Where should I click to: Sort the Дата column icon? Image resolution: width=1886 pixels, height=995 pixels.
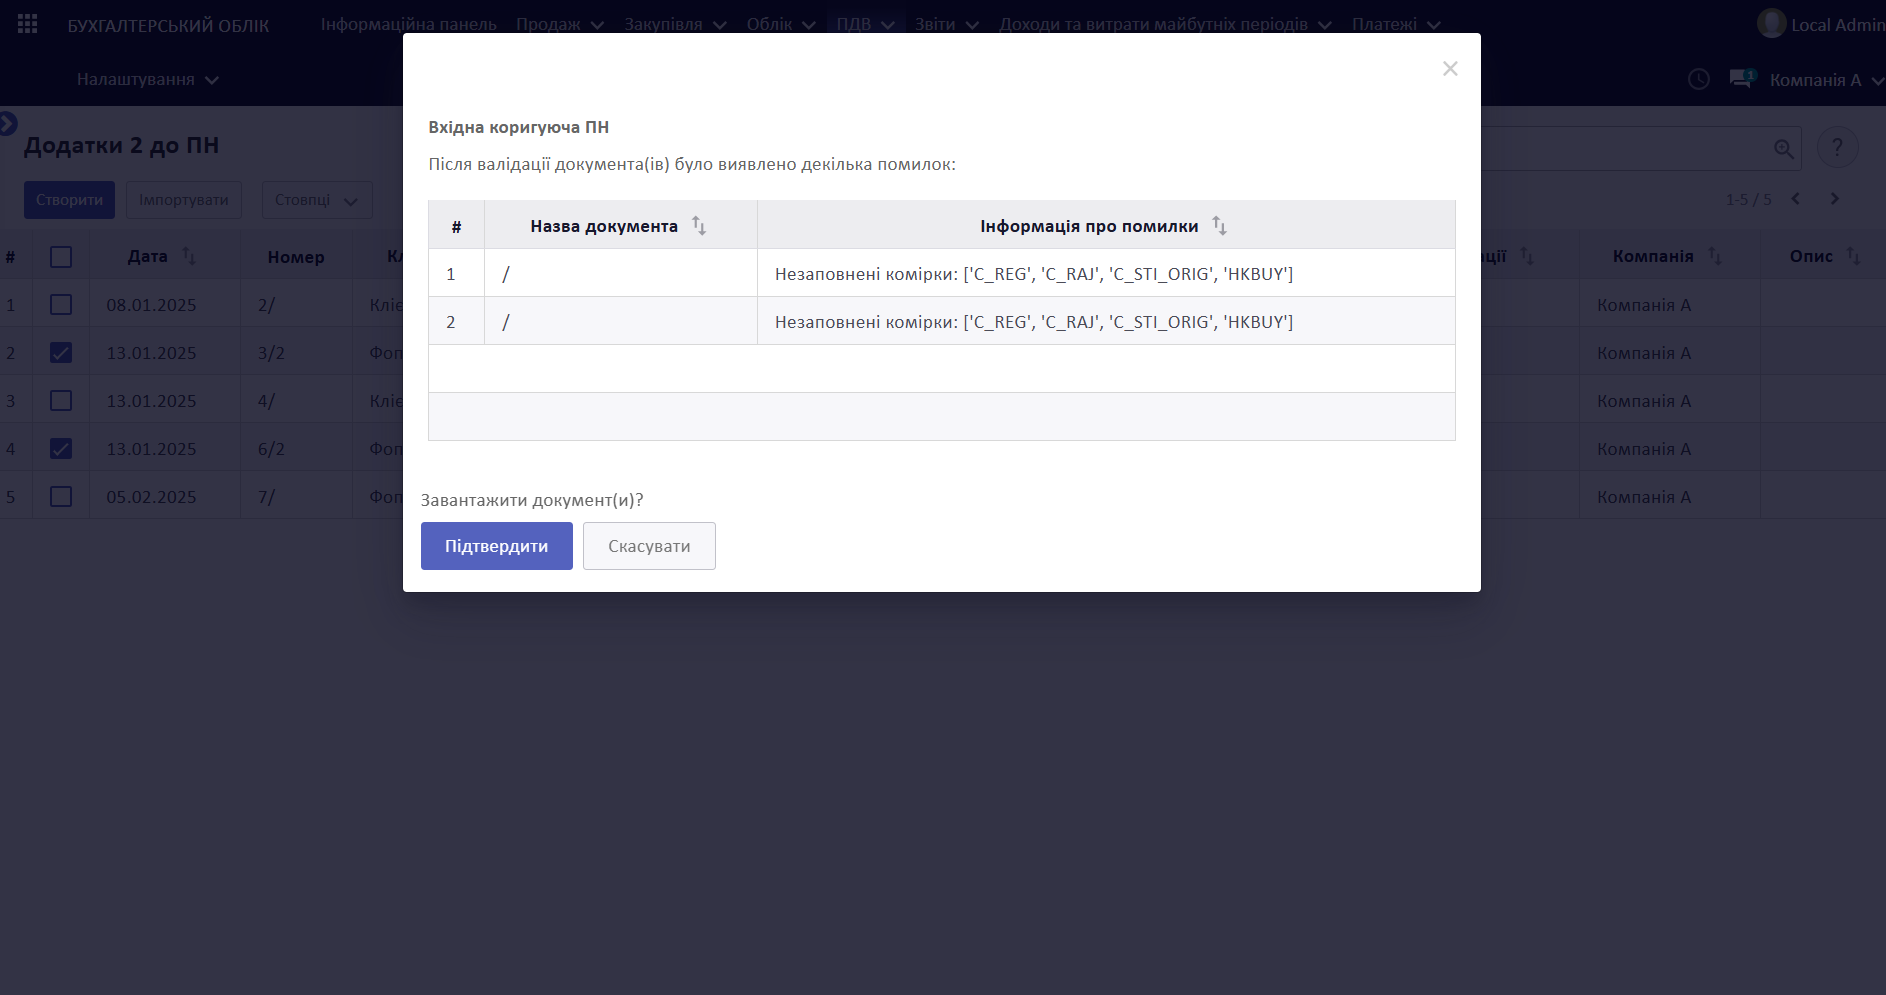[x=188, y=256]
